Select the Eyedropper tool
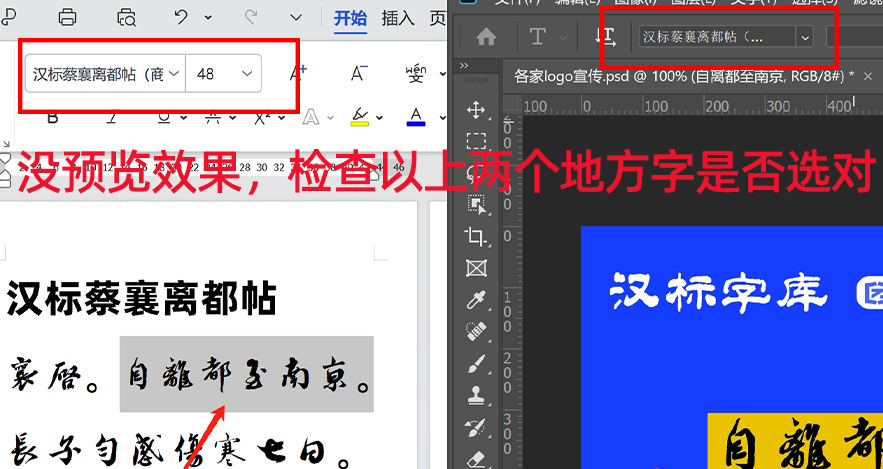This screenshot has height=469, width=883. [x=476, y=301]
